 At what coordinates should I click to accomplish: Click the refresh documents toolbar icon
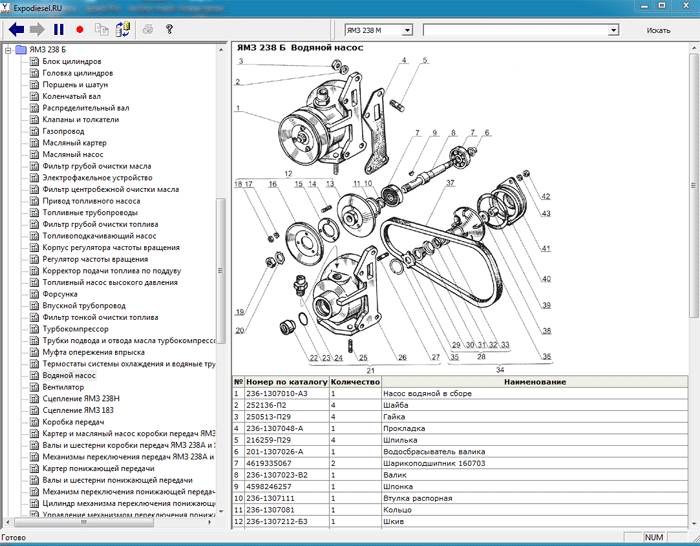122,29
